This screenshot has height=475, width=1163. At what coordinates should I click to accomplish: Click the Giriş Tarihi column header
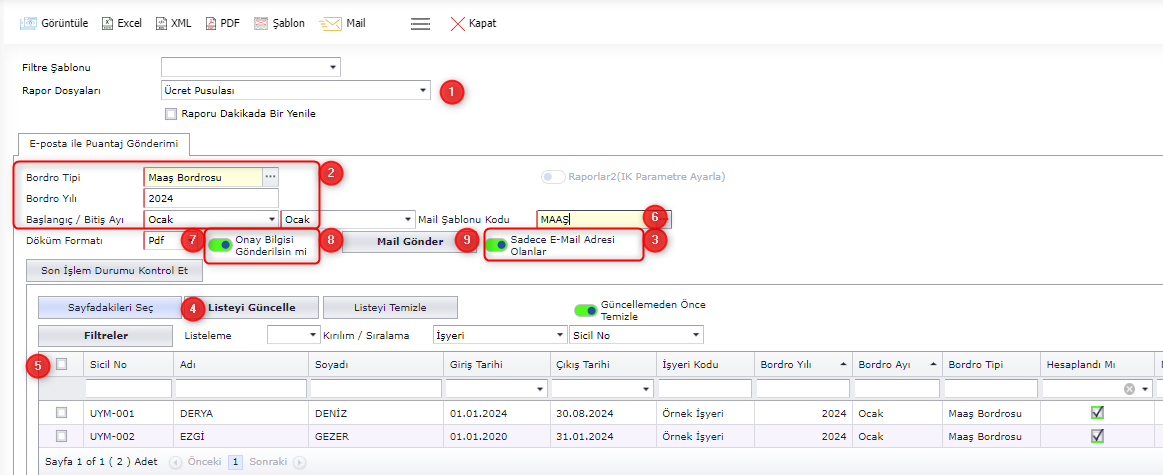click(x=495, y=365)
